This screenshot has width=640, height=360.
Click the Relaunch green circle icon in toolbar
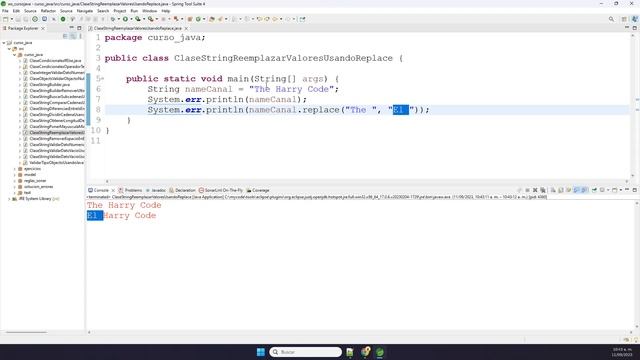35,19
